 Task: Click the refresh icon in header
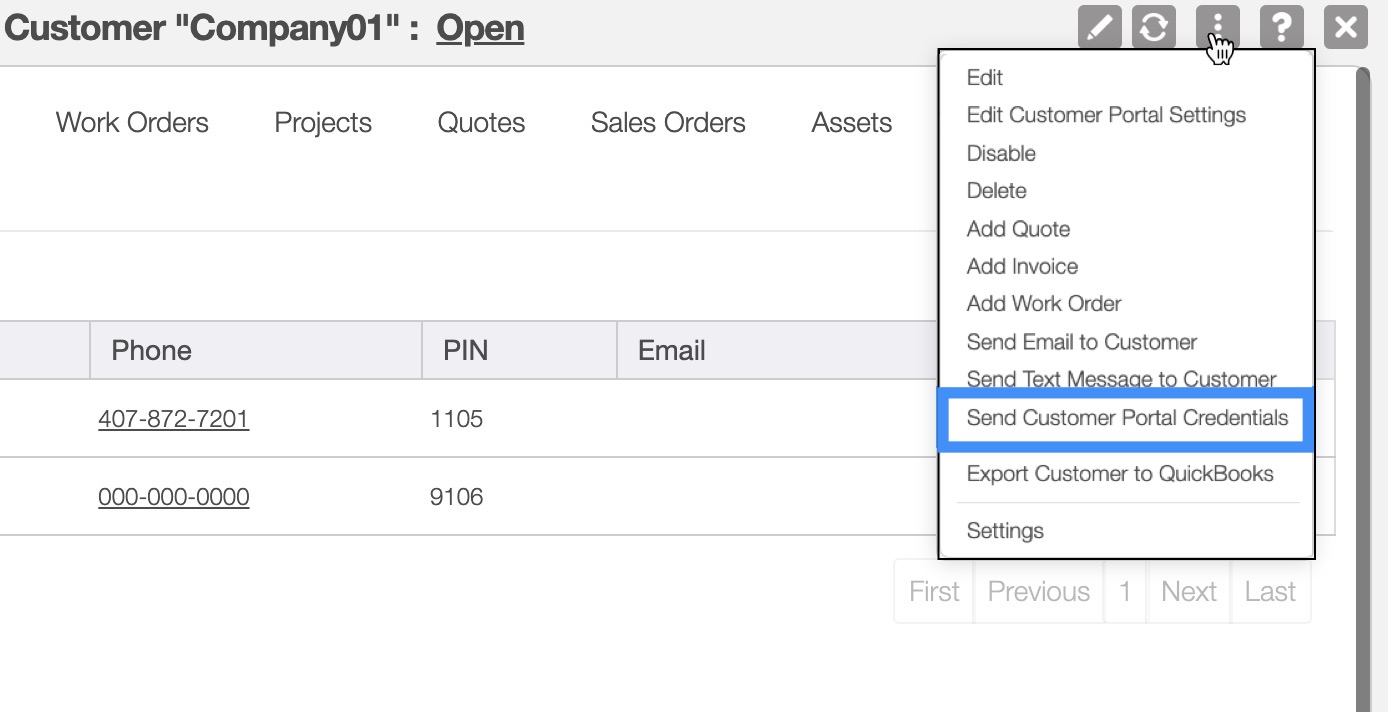click(x=1153, y=27)
